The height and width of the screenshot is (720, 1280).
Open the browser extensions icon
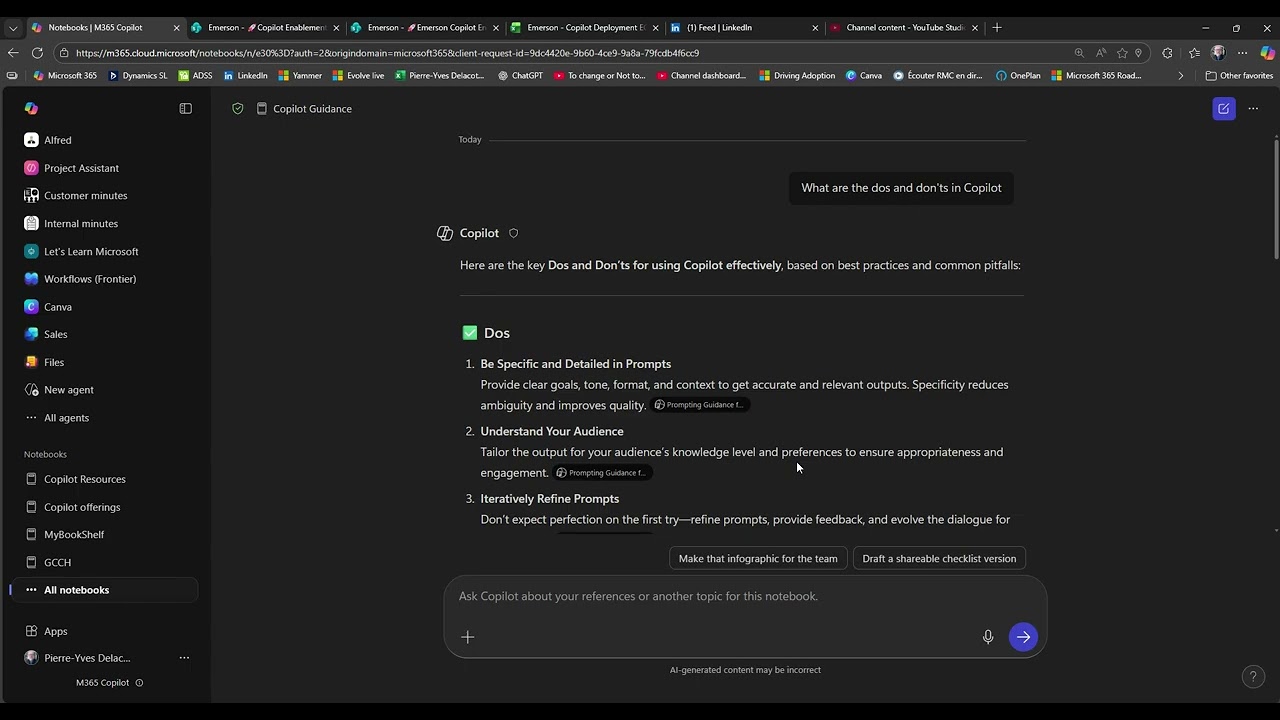pos(1167,53)
